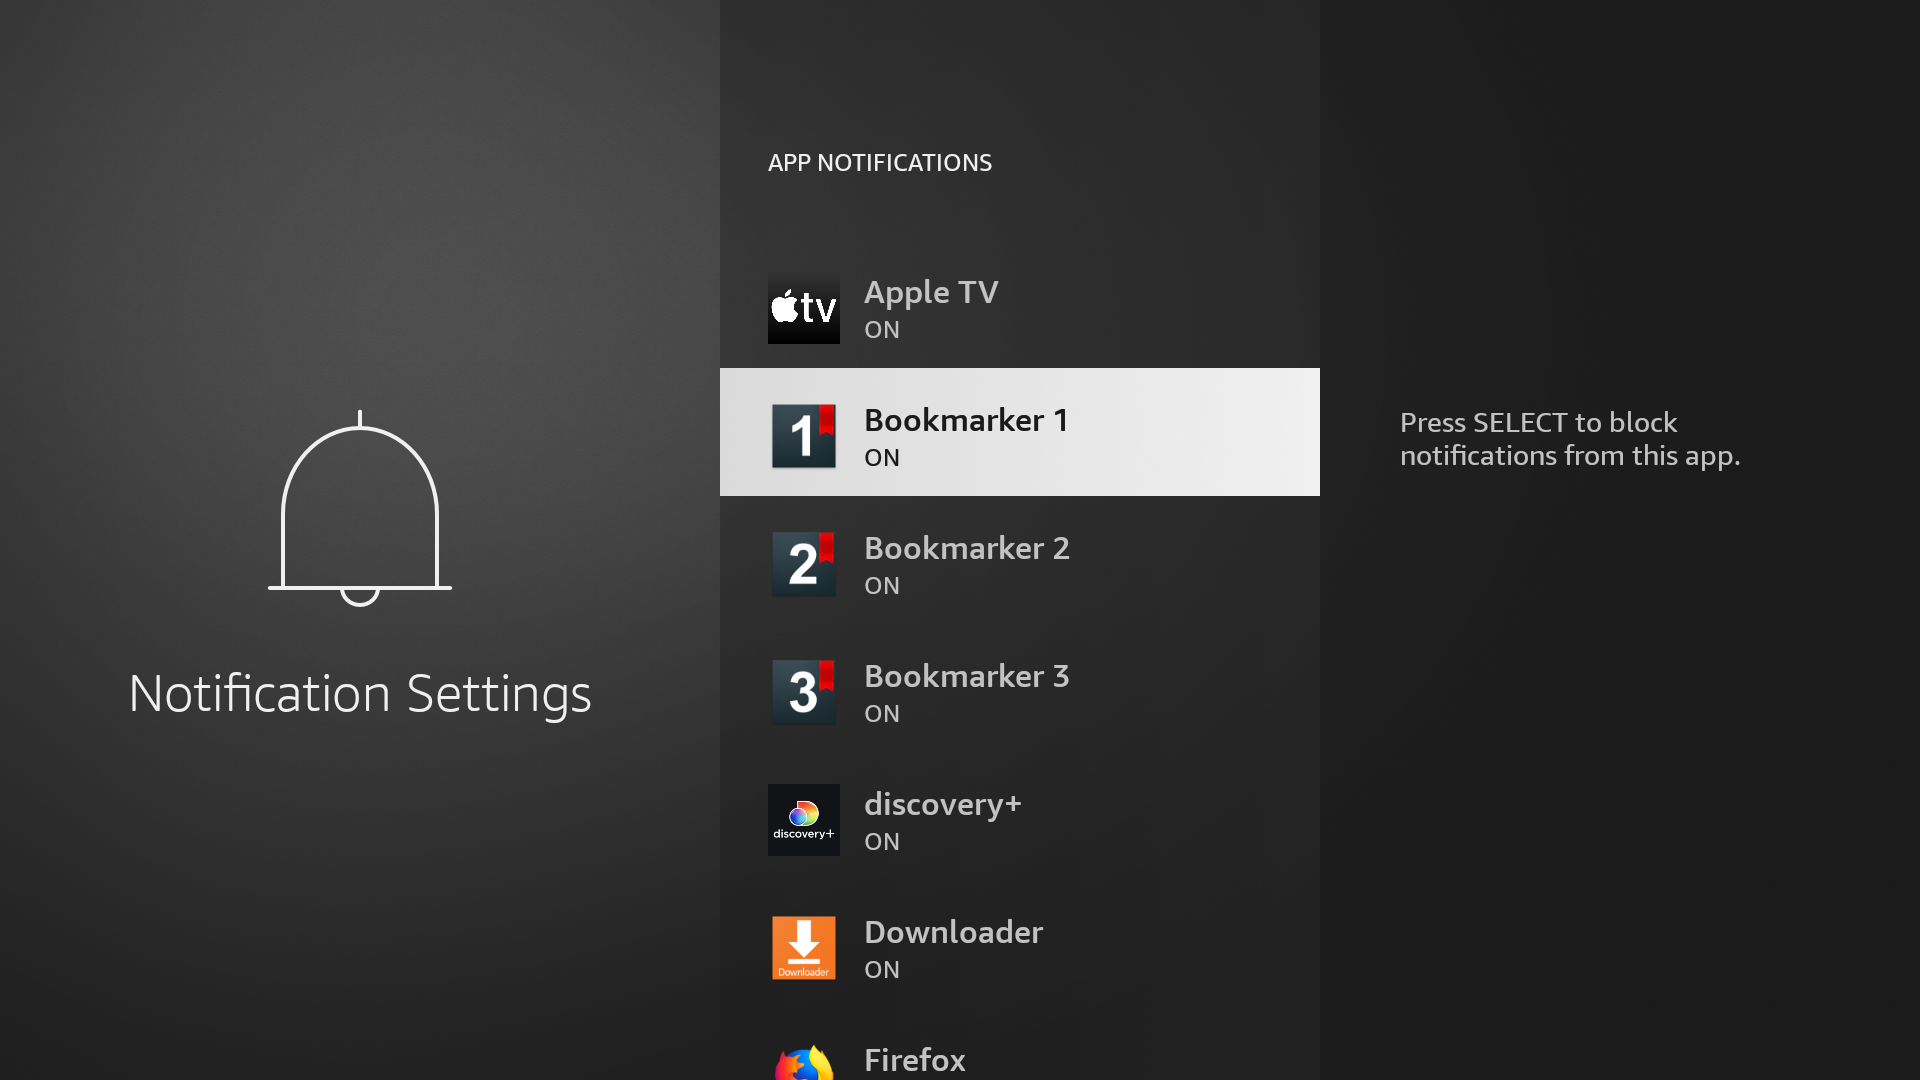Select the Apple TV label

(931, 293)
